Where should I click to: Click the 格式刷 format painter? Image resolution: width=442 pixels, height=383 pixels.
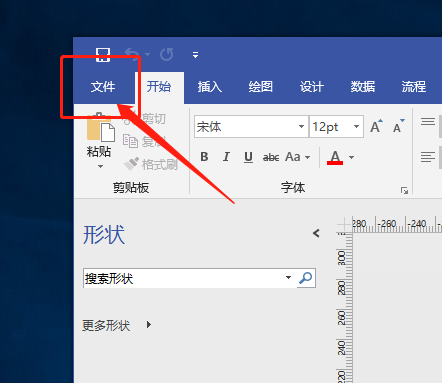(x=151, y=164)
